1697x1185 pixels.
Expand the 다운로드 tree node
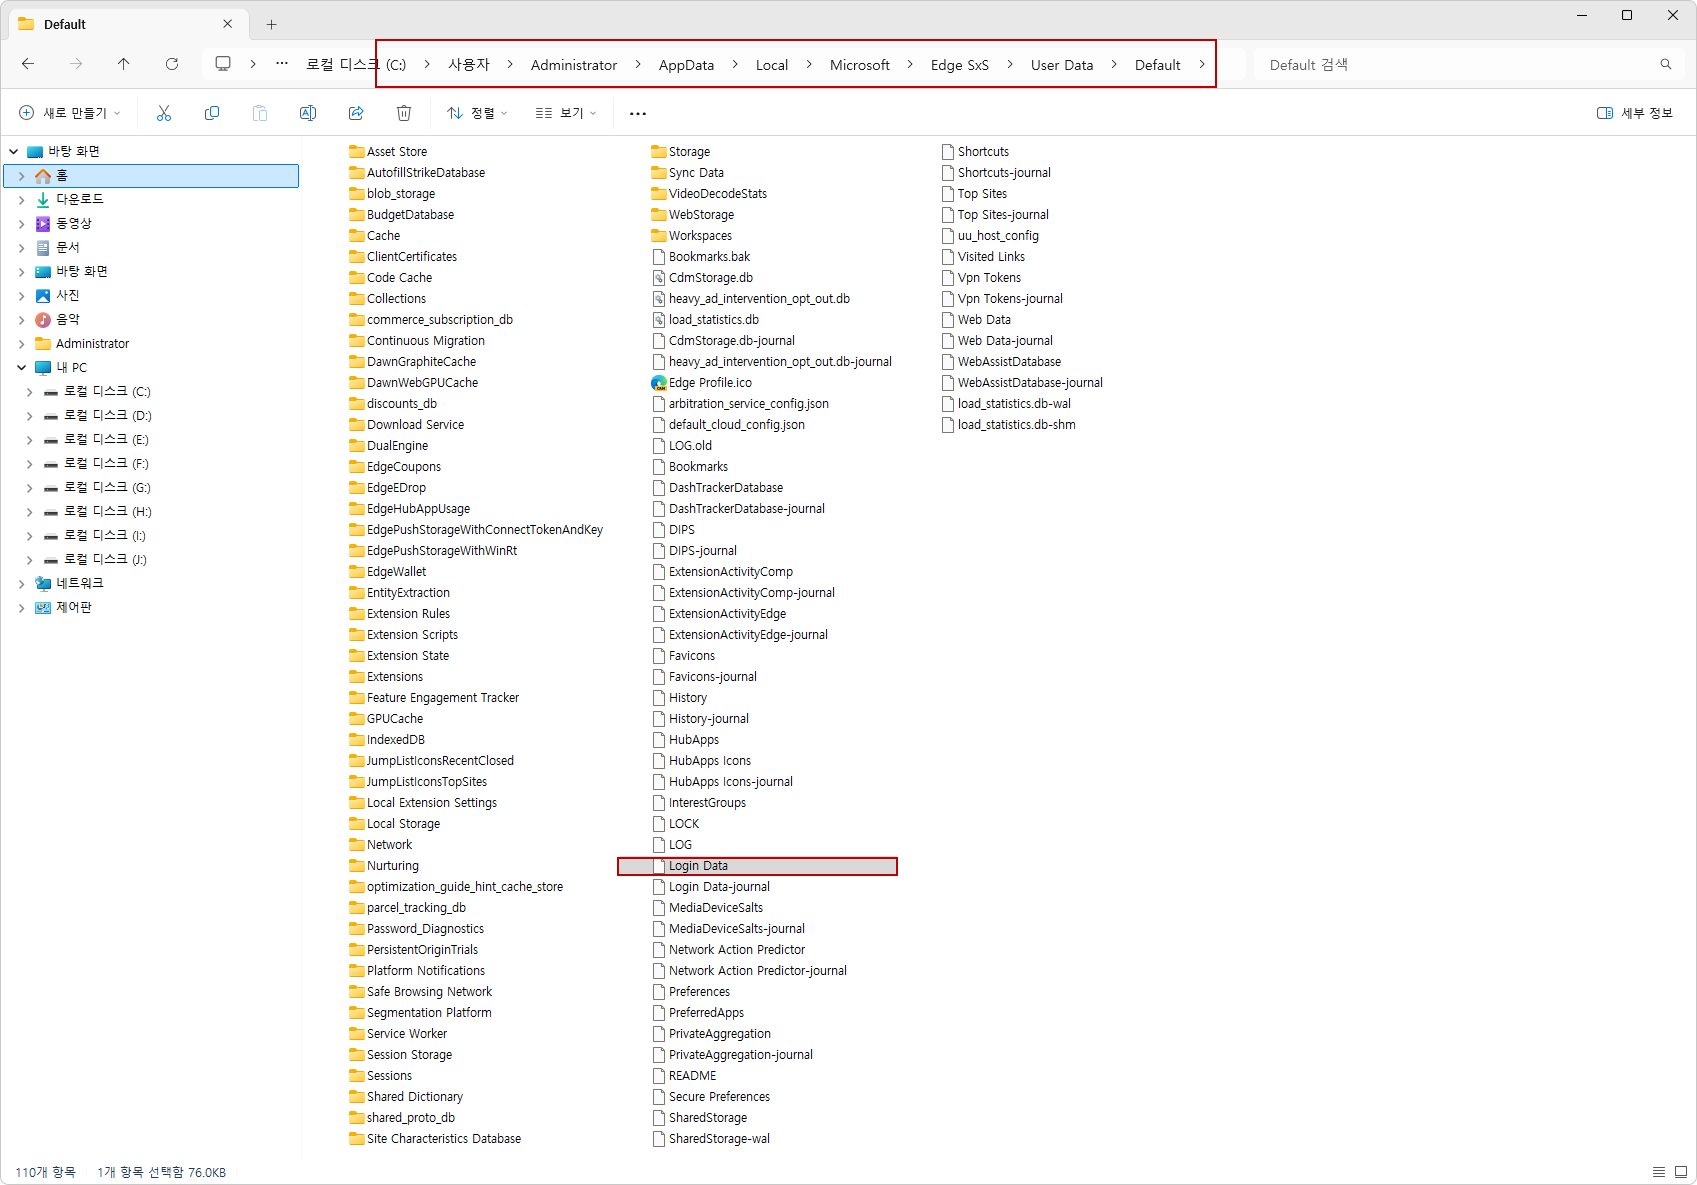pyautogui.click(x=22, y=200)
